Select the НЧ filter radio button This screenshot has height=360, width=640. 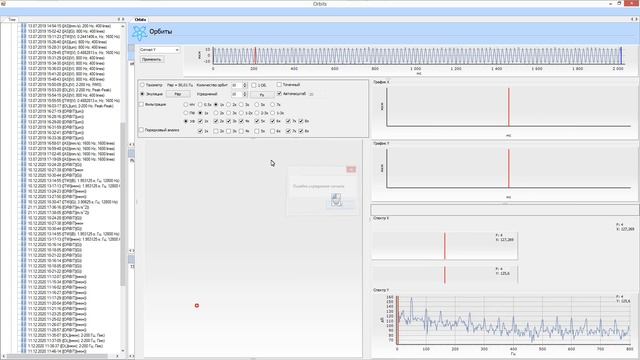(186, 105)
